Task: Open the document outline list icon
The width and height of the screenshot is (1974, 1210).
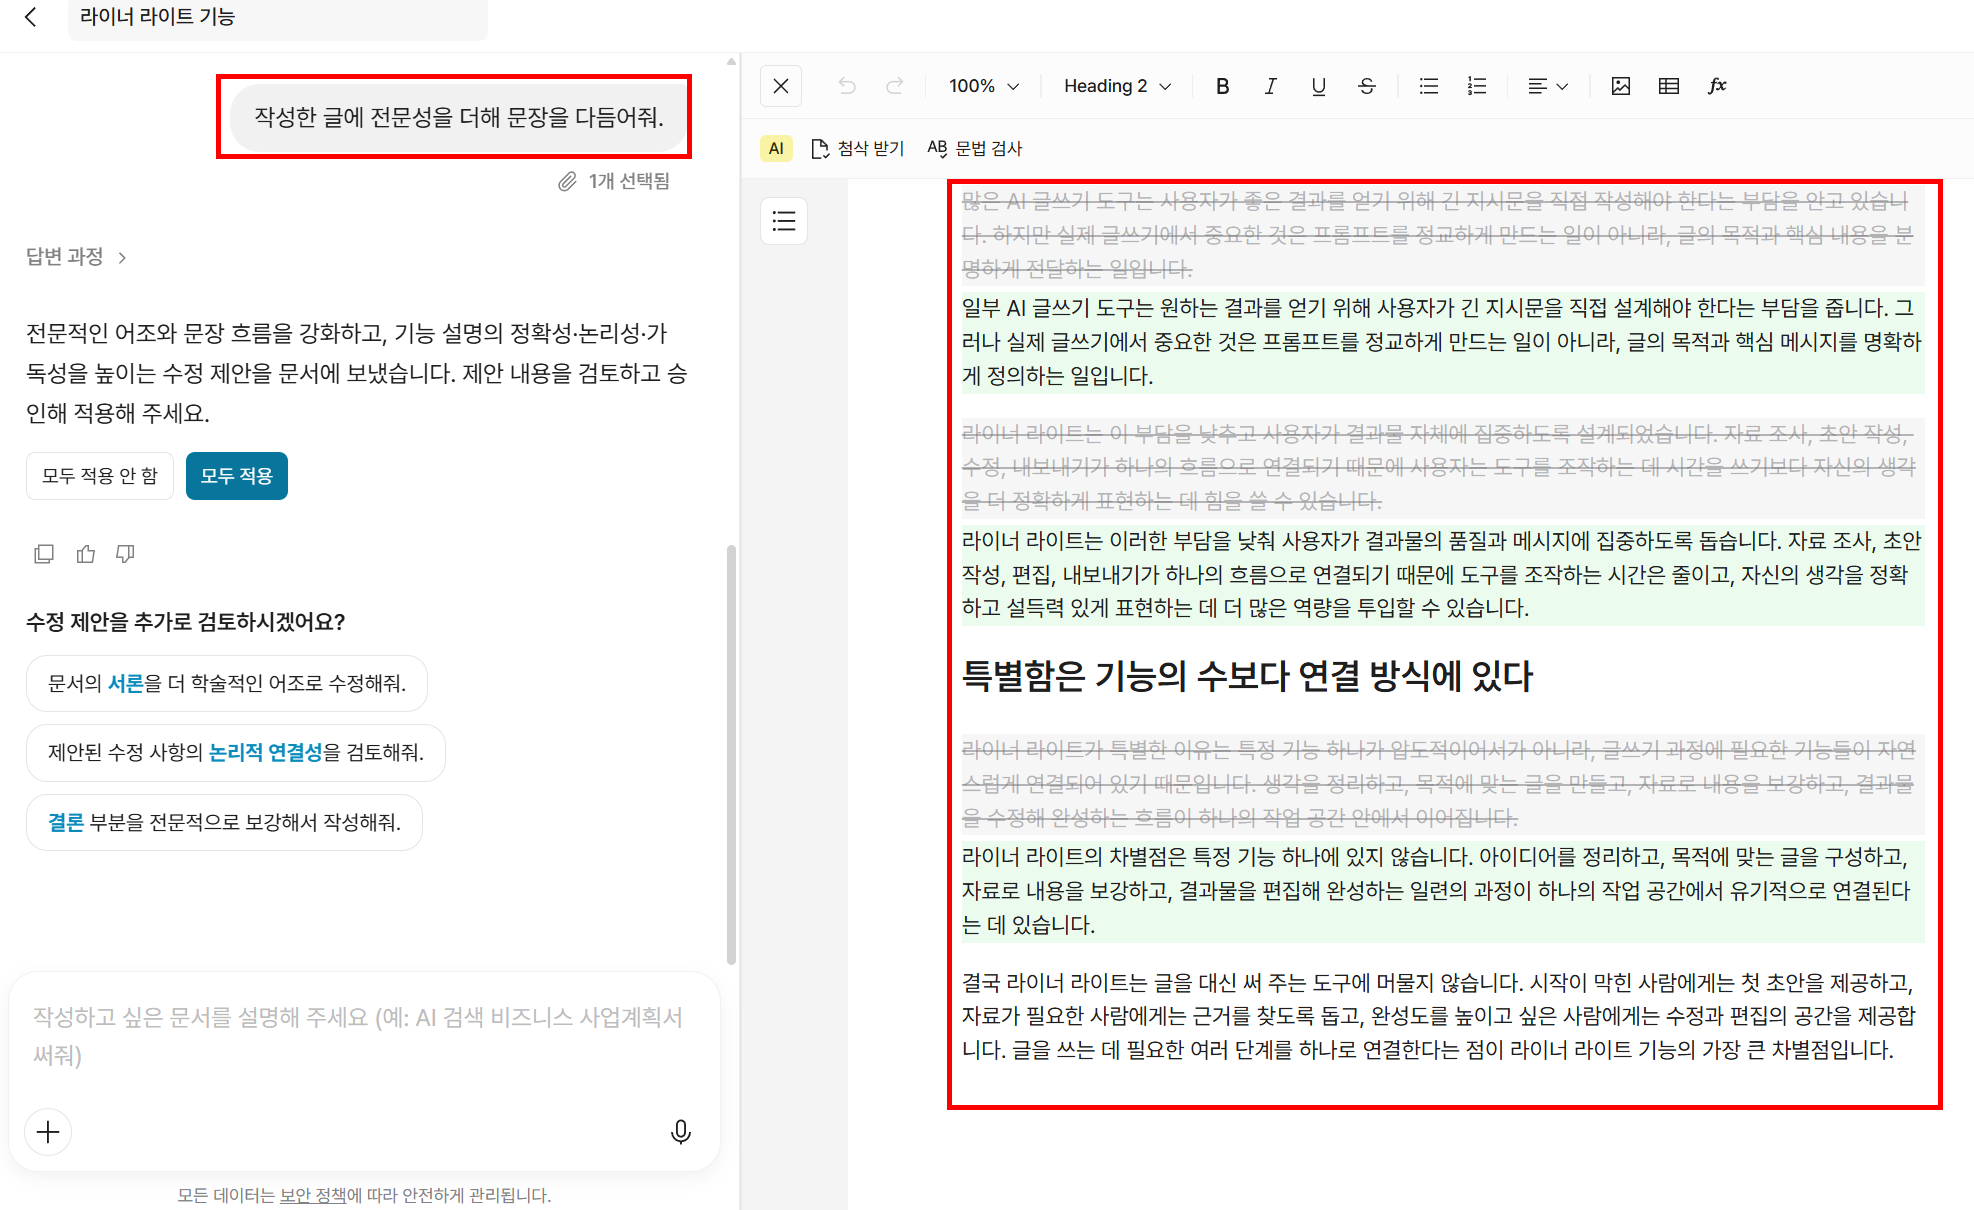Action: pyautogui.click(x=784, y=221)
